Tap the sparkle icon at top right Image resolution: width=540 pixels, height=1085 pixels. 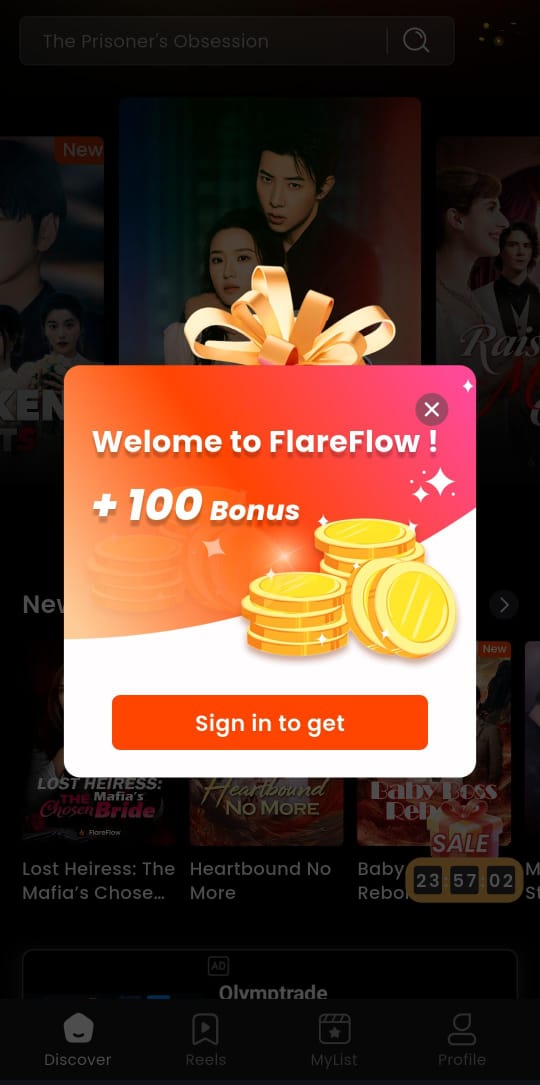pyautogui.click(x=498, y=36)
